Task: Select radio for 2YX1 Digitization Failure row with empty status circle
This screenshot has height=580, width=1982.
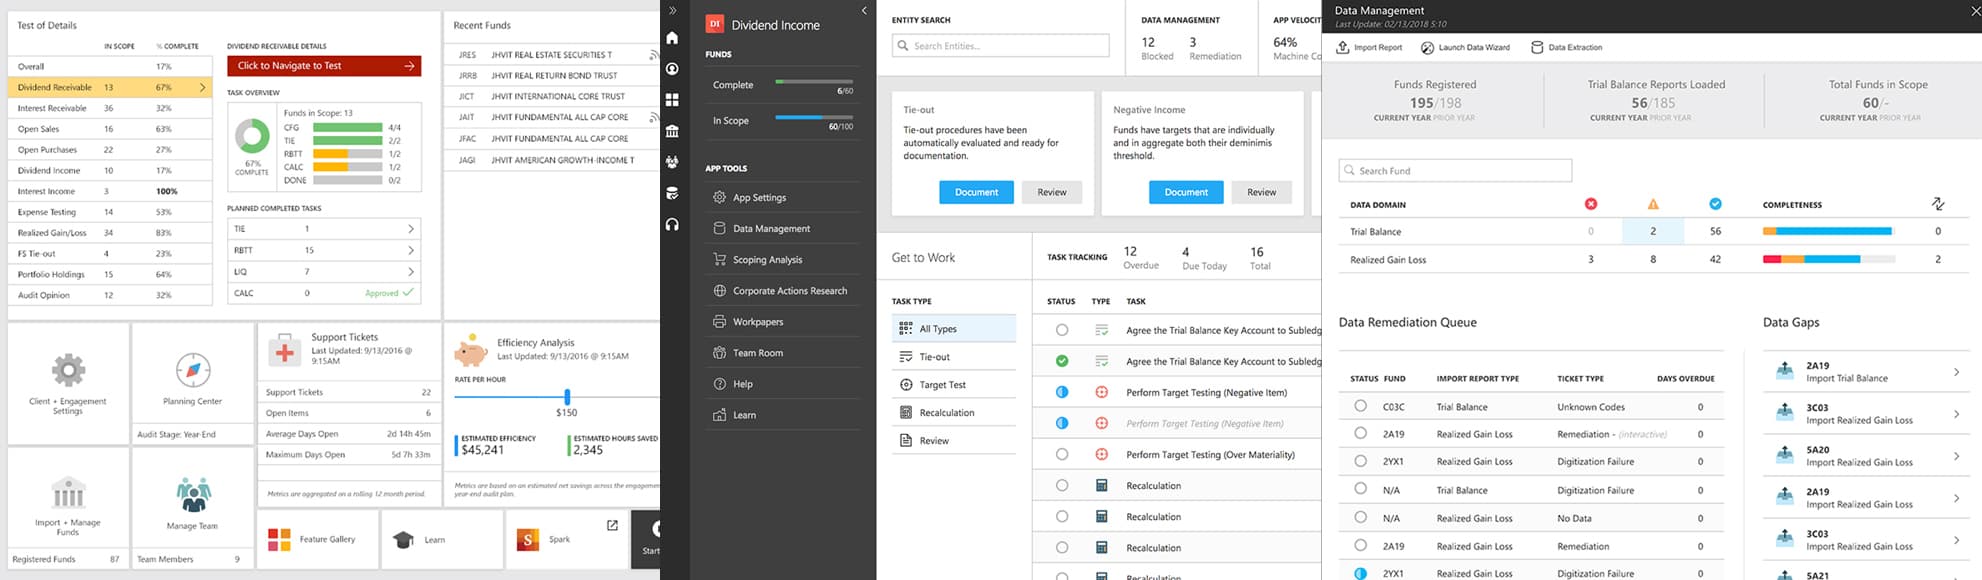Action: [x=1360, y=461]
